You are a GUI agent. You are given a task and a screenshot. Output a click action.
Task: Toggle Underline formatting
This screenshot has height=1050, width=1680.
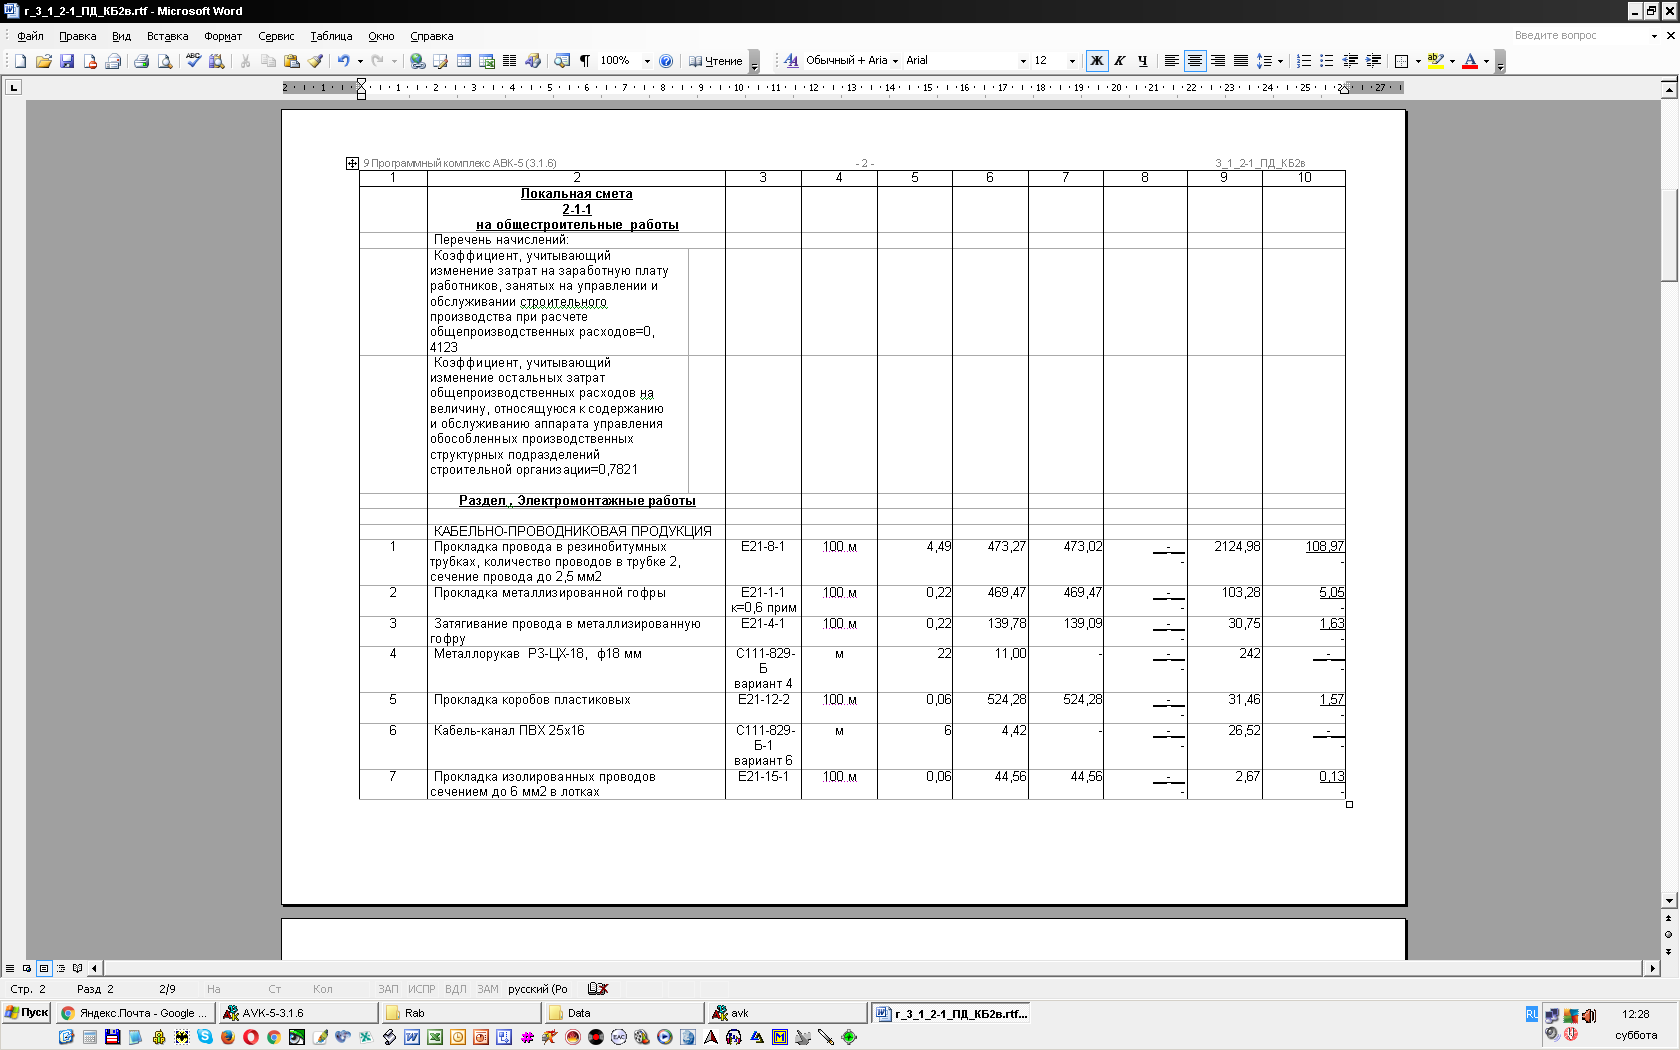[1143, 61]
